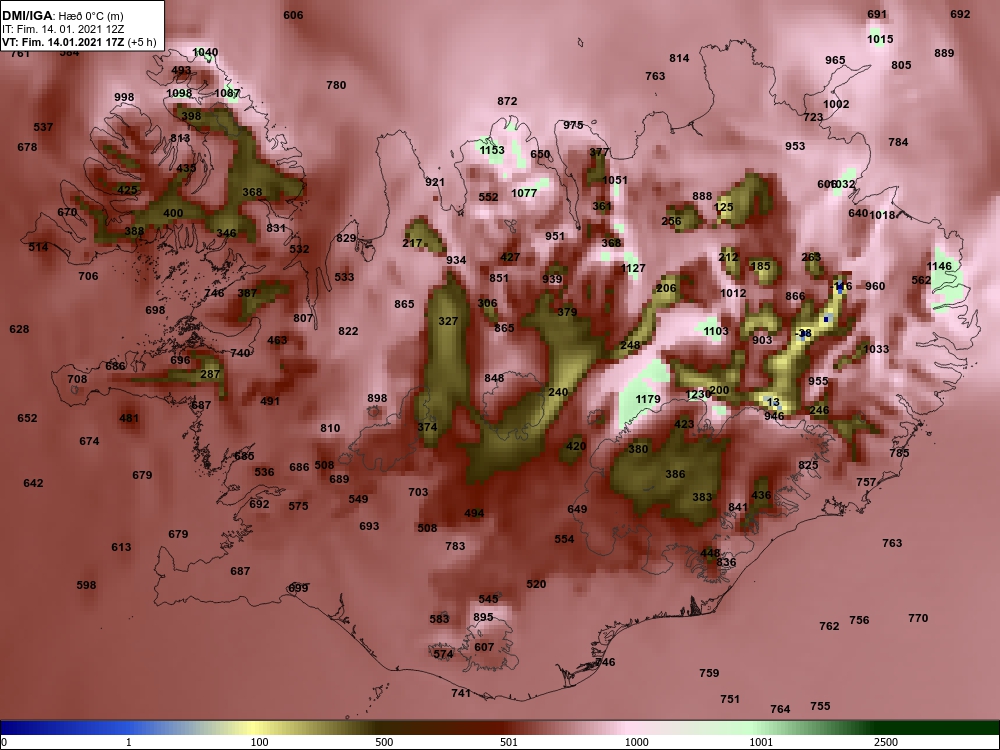
Task: Click the map value '425'
Action: coord(128,189)
